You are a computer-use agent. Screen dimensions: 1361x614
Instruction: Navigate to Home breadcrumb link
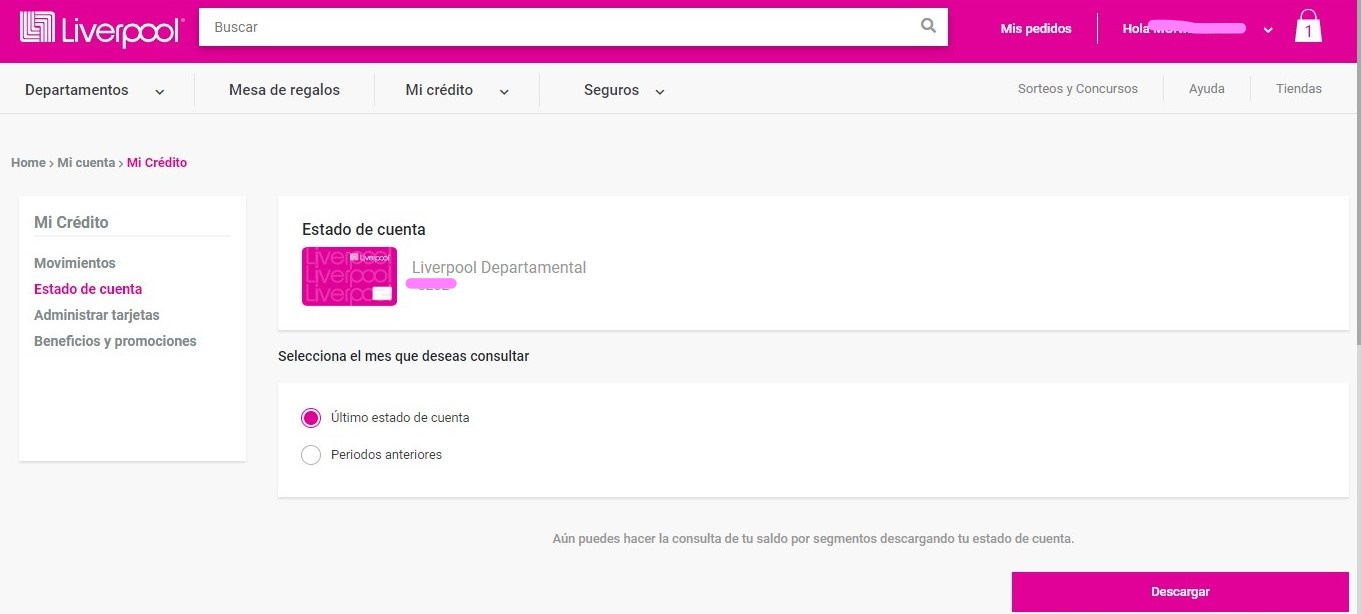click(x=28, y=162)
